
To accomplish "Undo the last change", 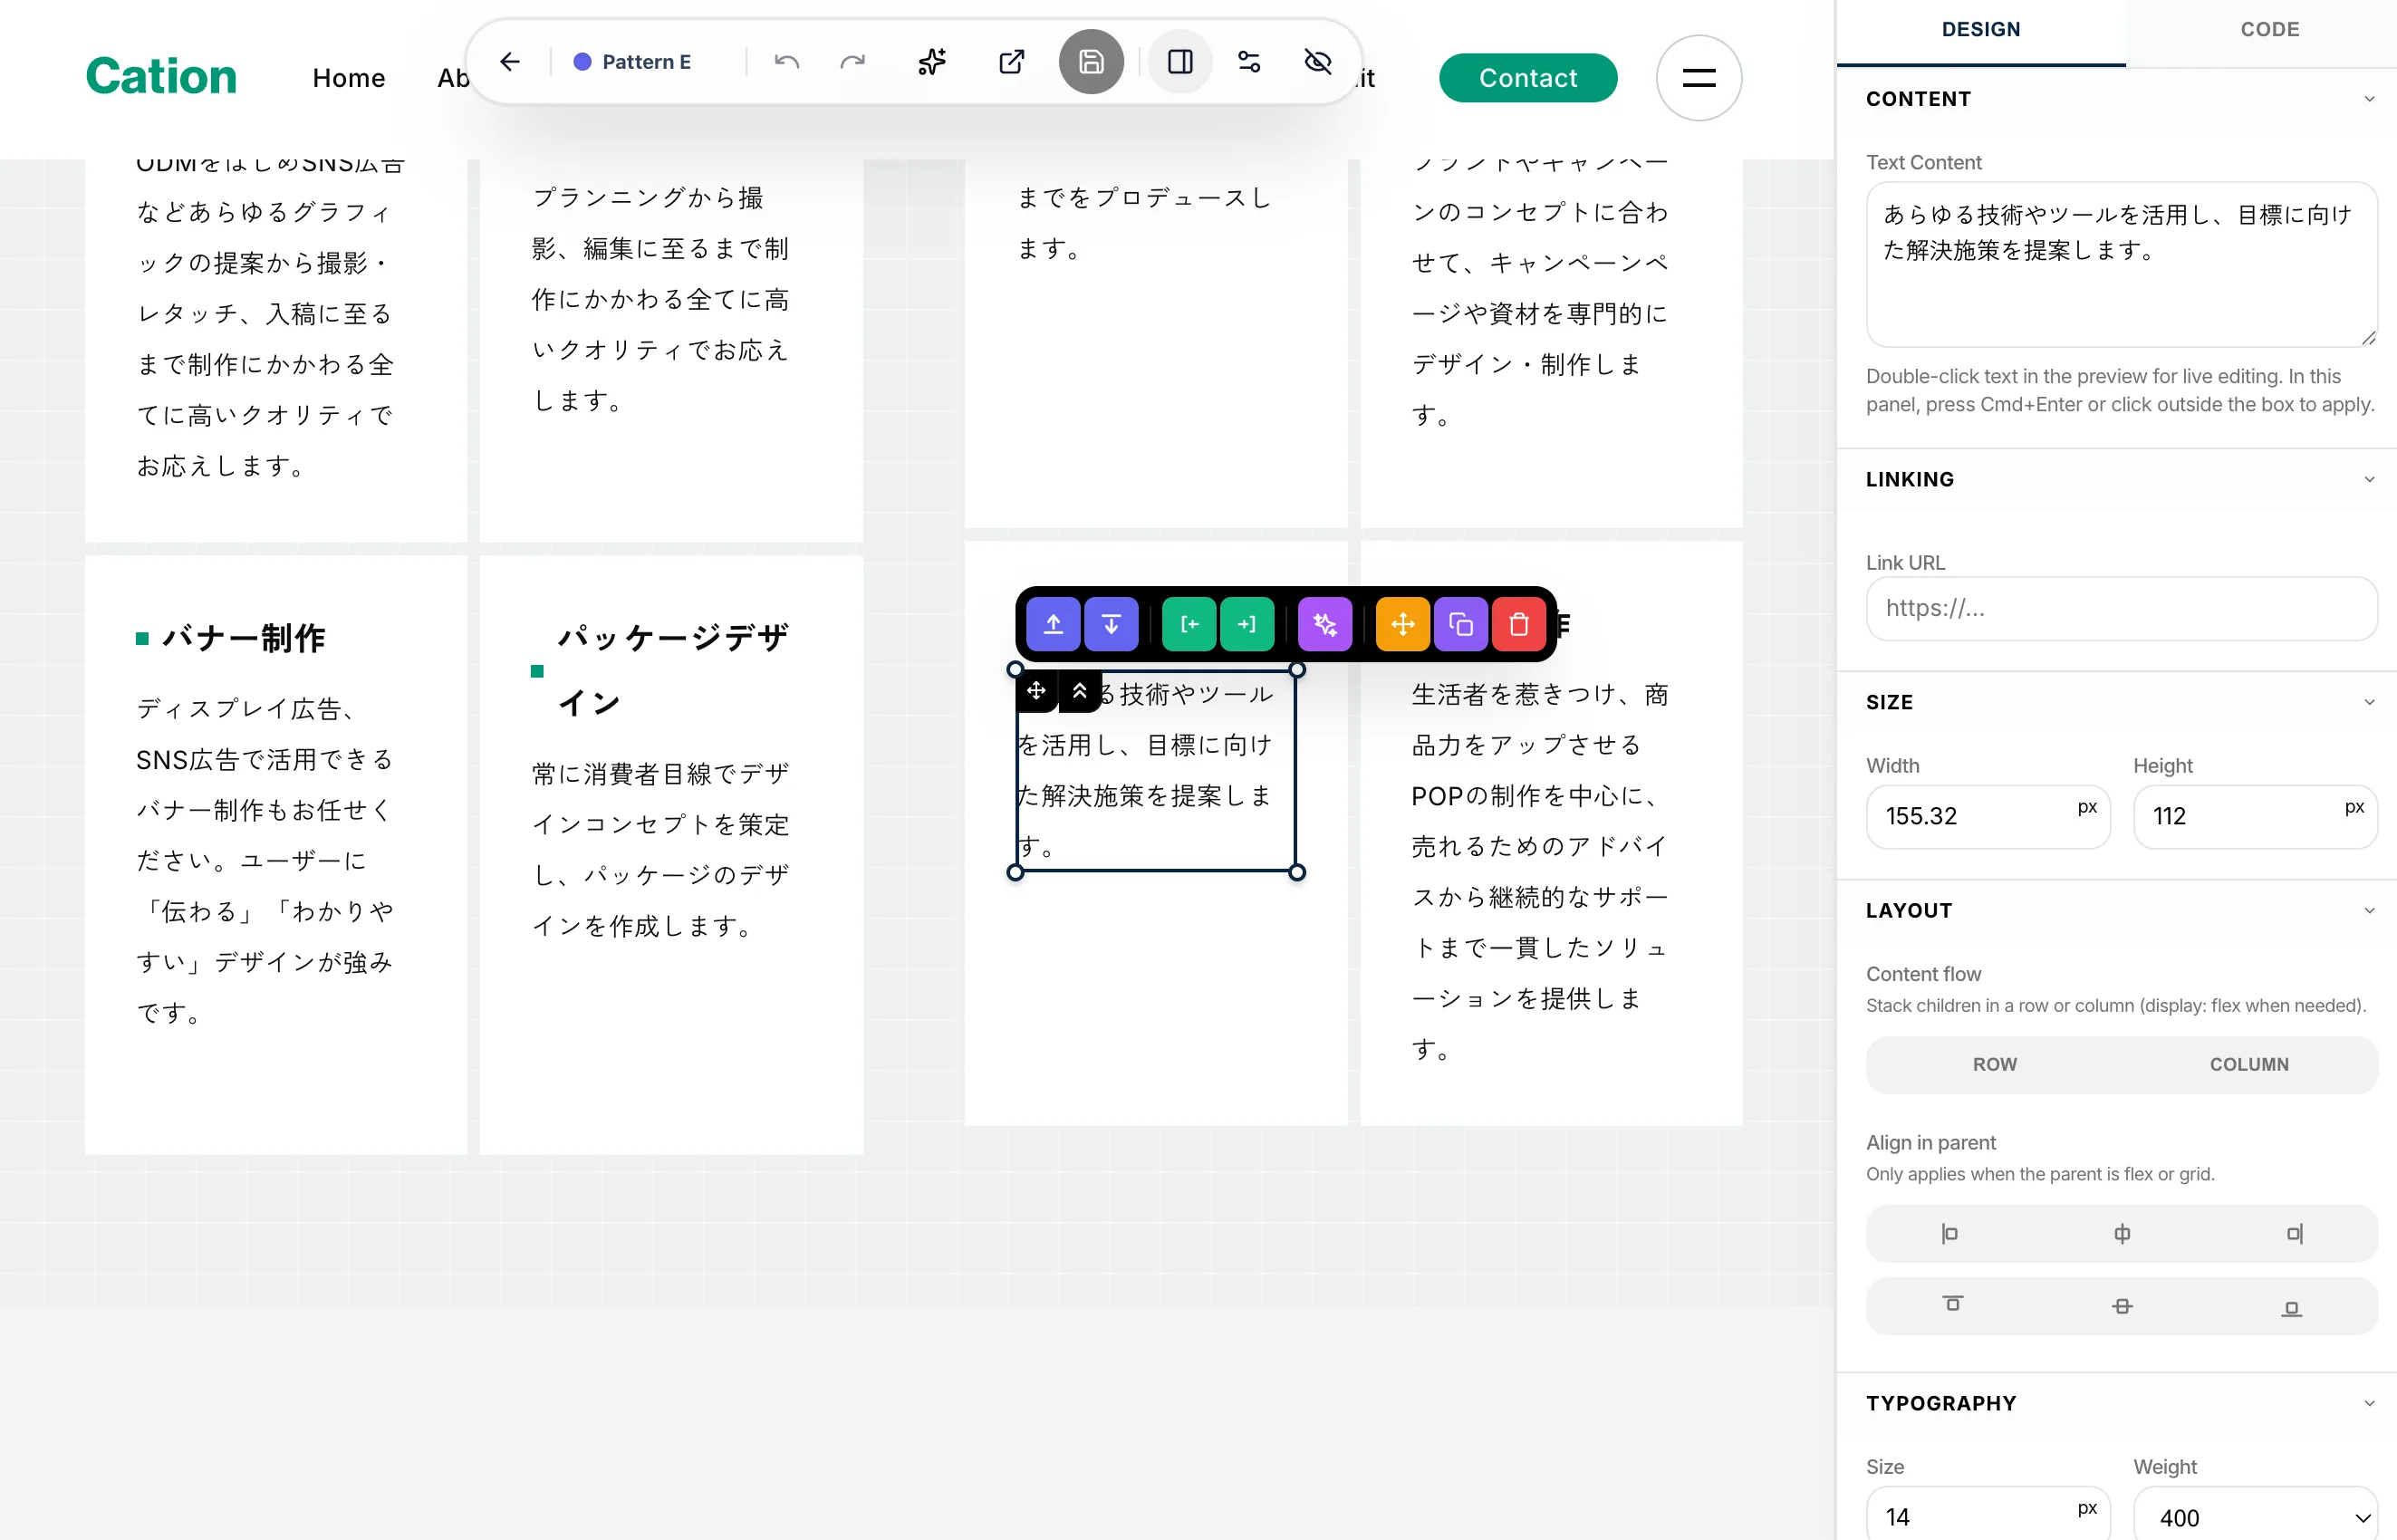I will (787, 62).
